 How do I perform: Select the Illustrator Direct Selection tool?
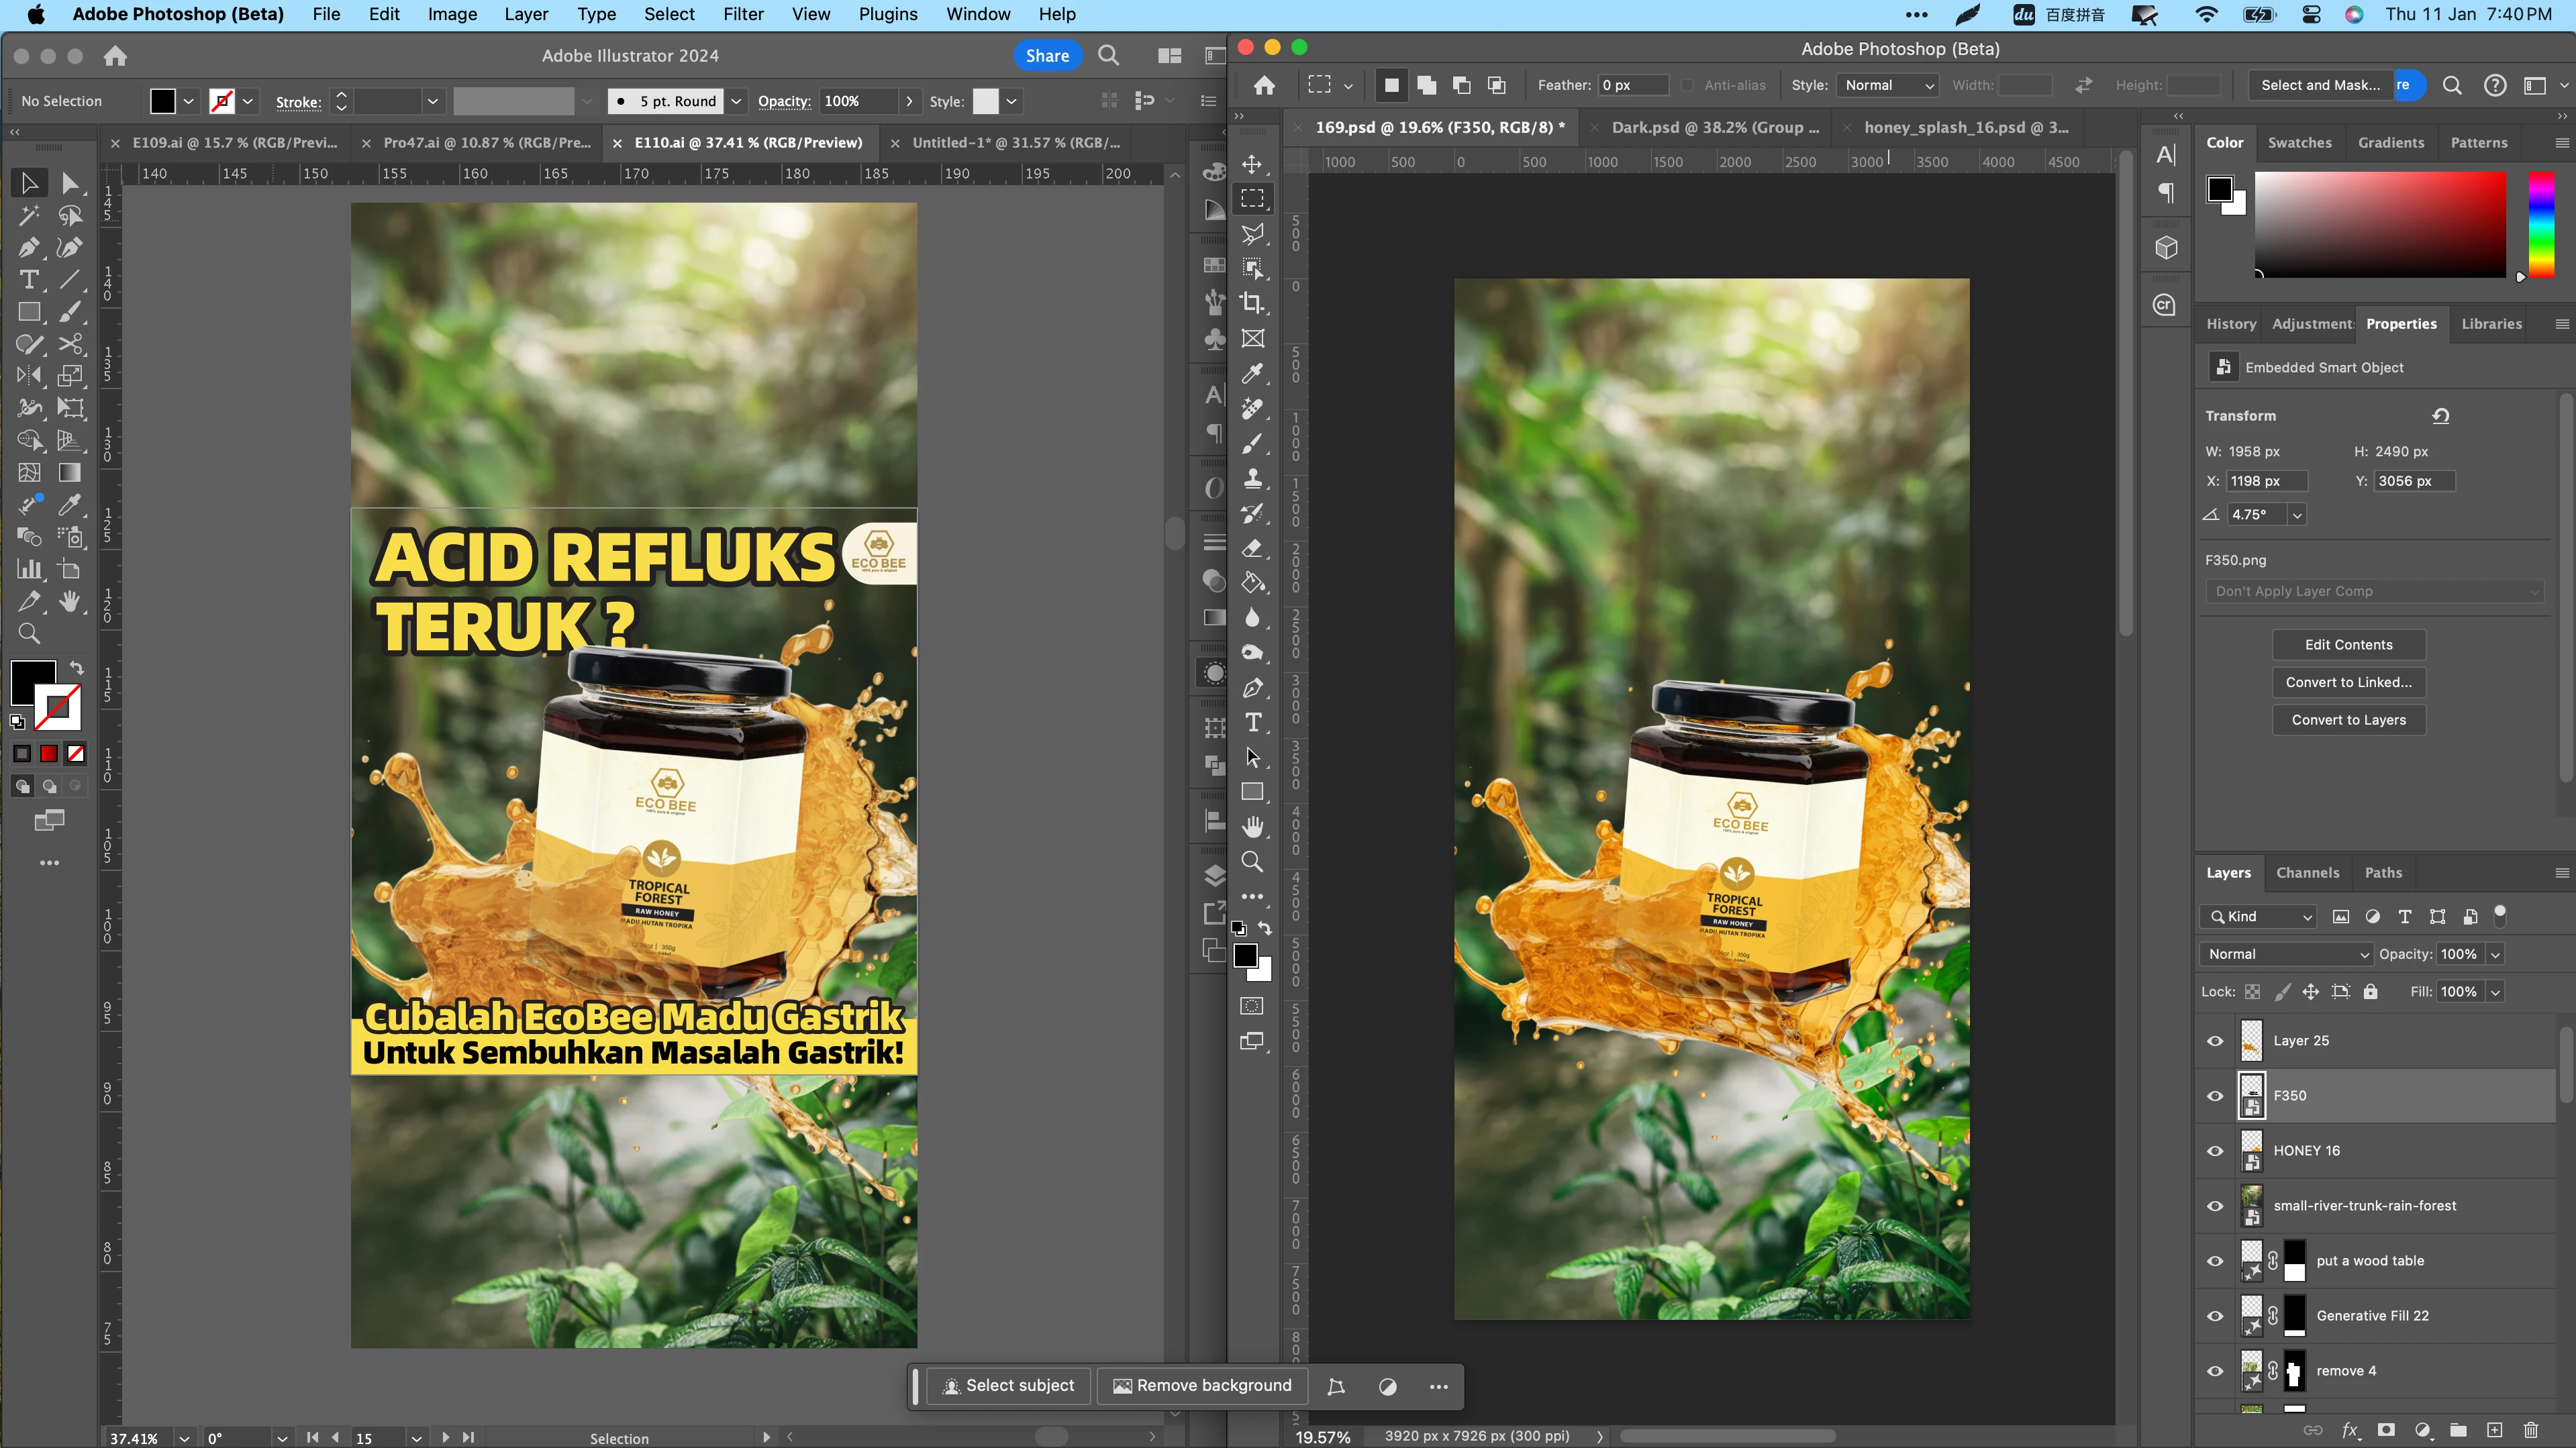coord(69,183)
